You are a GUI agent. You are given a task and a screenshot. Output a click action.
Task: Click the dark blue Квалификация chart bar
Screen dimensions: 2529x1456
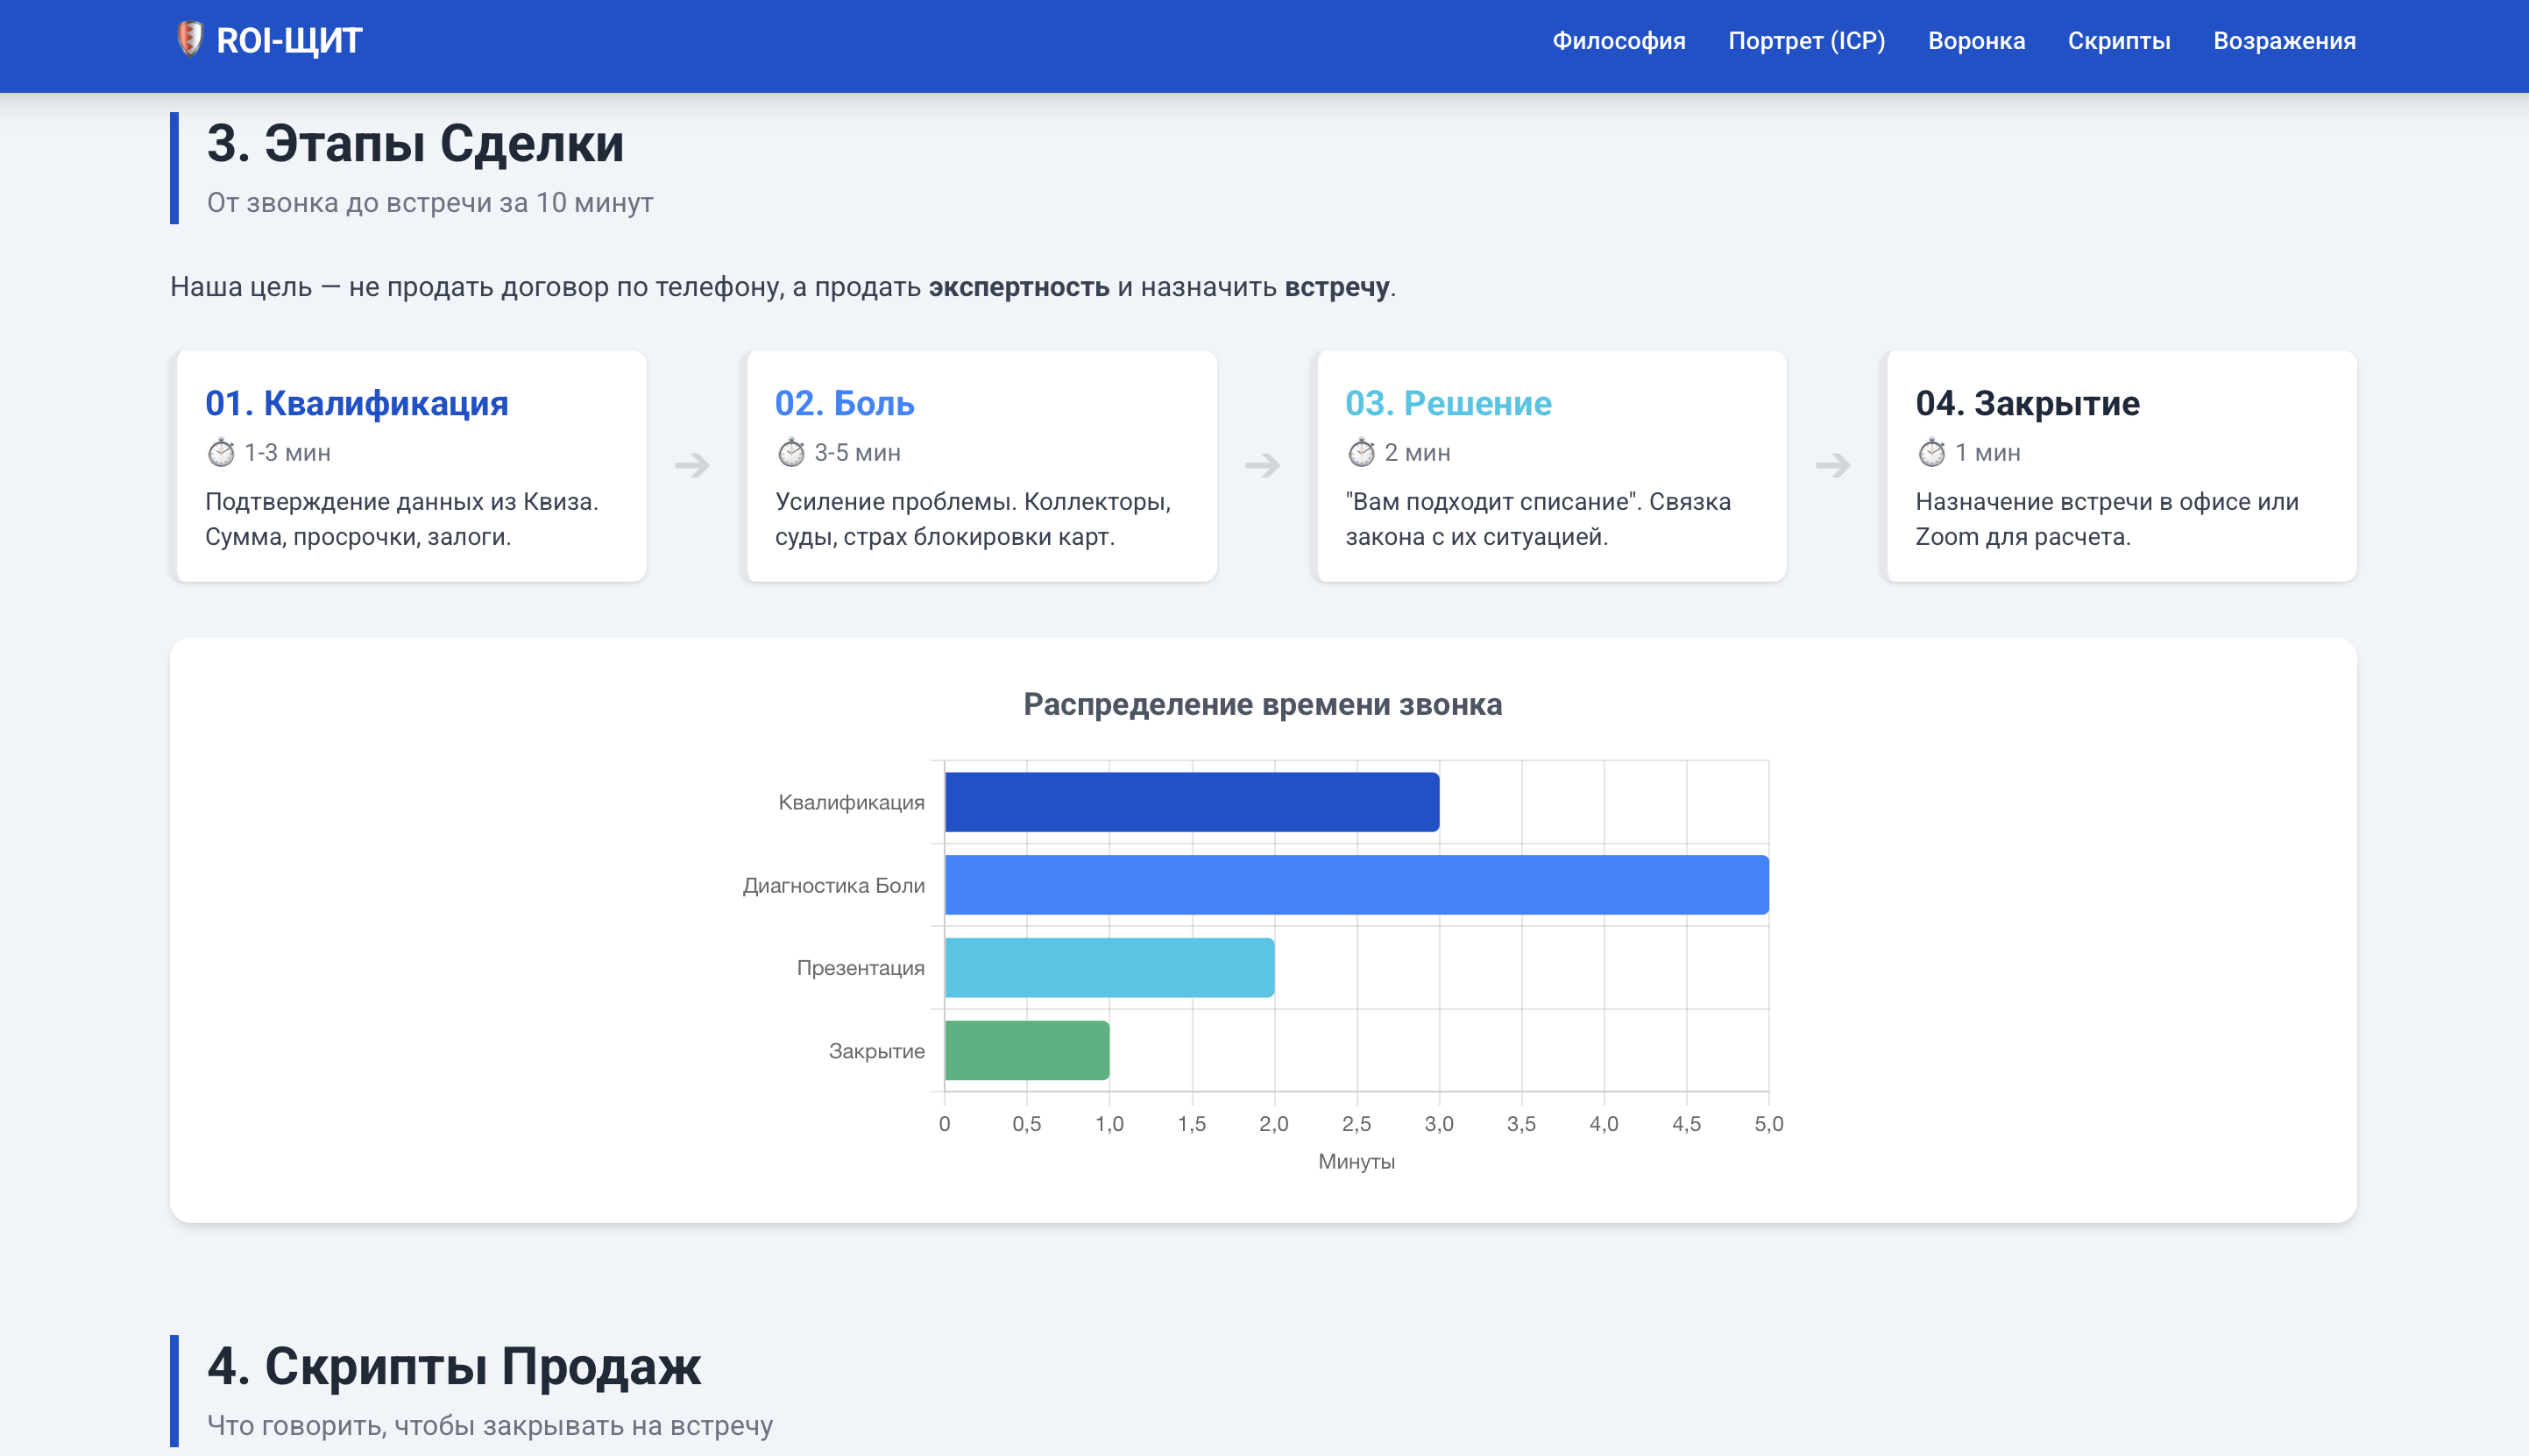tap(1191, 802)
